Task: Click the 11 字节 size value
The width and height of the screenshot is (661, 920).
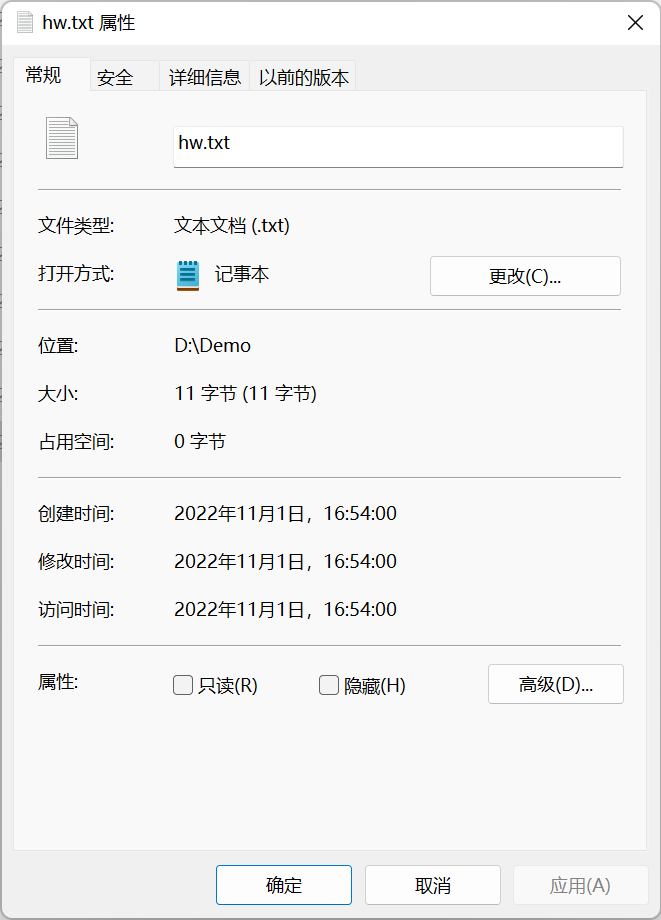Action: pyautogui.click(x=245, y=394)
